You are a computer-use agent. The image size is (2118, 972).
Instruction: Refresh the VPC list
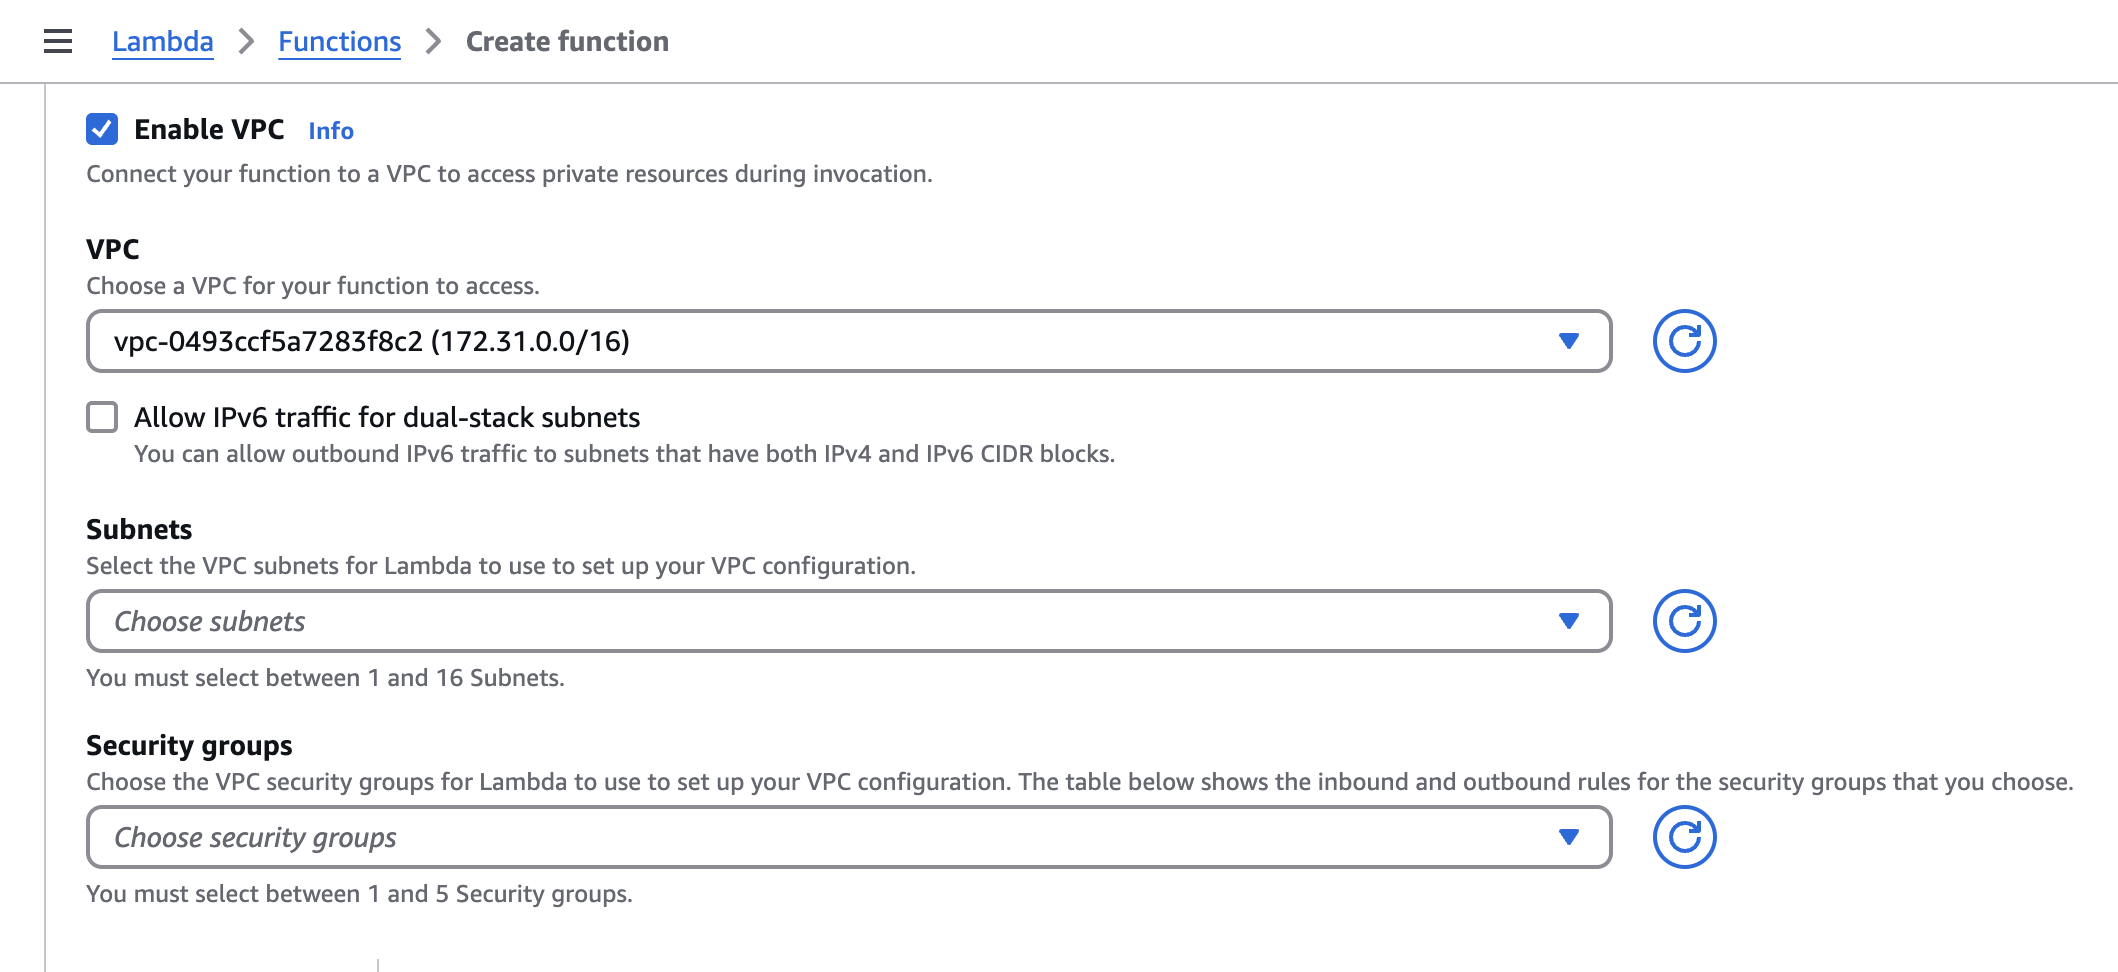[x=1684, y=341]
